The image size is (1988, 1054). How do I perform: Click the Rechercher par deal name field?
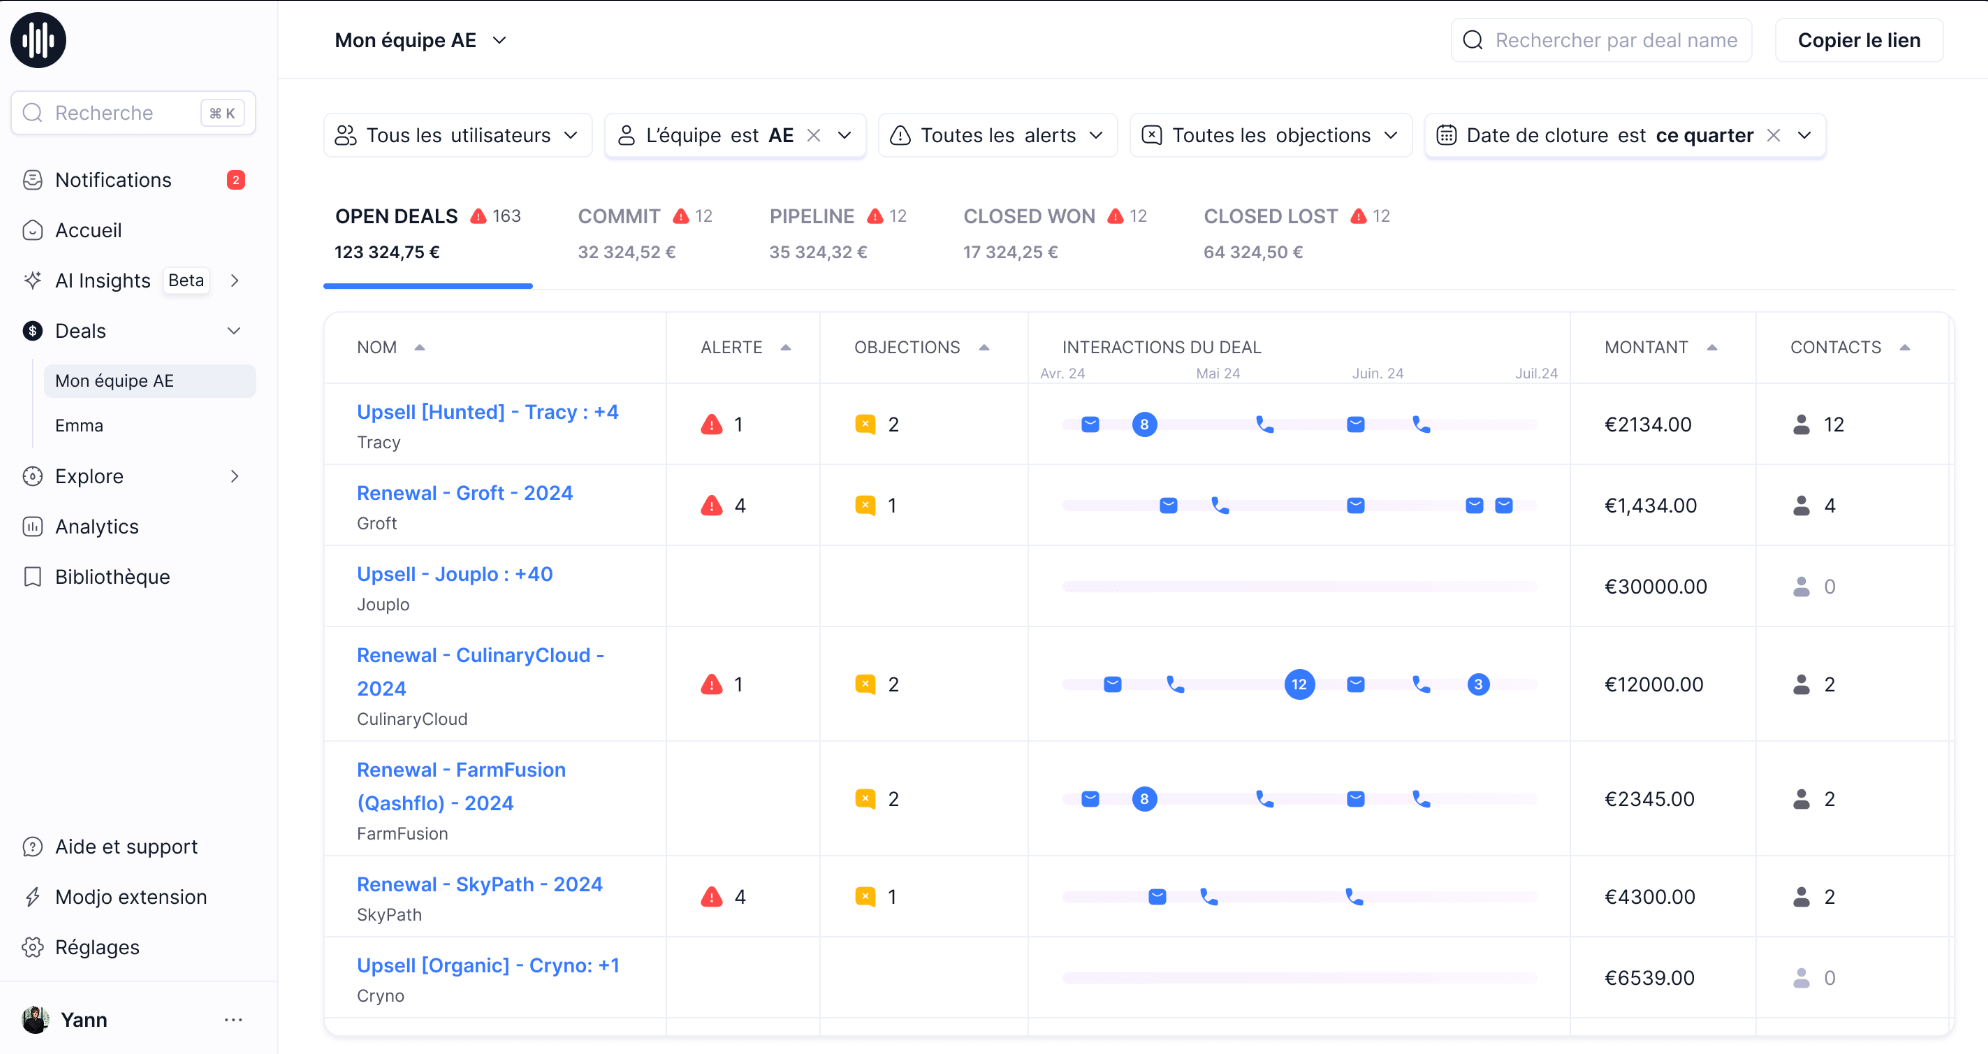coord(1616,40)
